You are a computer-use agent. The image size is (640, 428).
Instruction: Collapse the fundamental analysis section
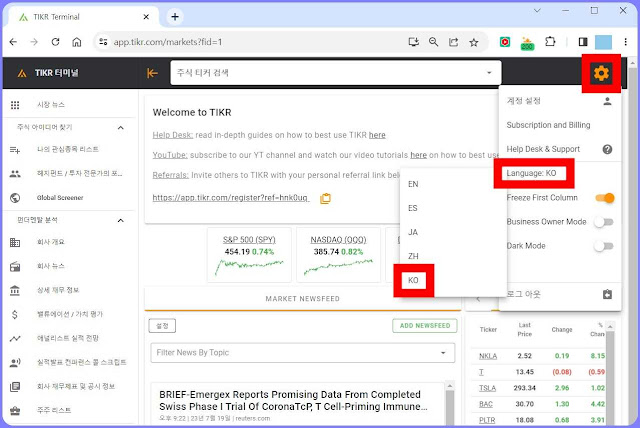120,220
